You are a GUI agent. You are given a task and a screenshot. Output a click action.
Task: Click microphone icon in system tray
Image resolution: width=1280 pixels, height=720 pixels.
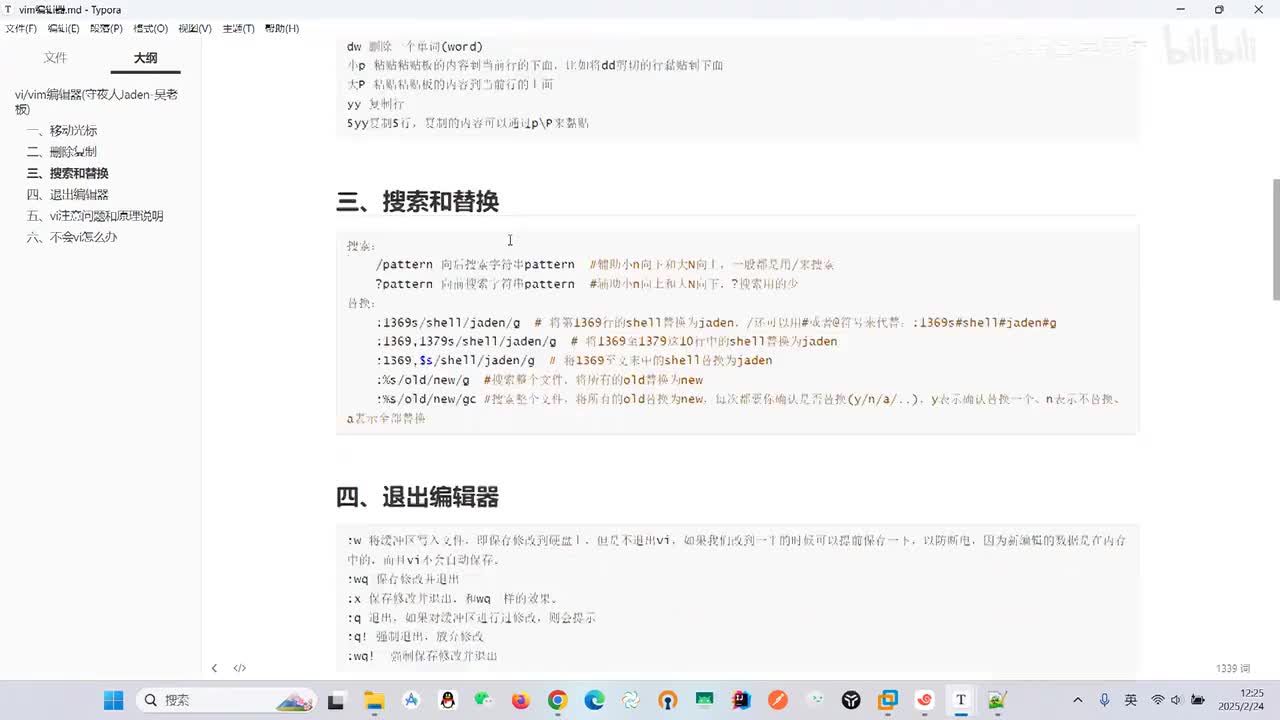[1105, 700]
